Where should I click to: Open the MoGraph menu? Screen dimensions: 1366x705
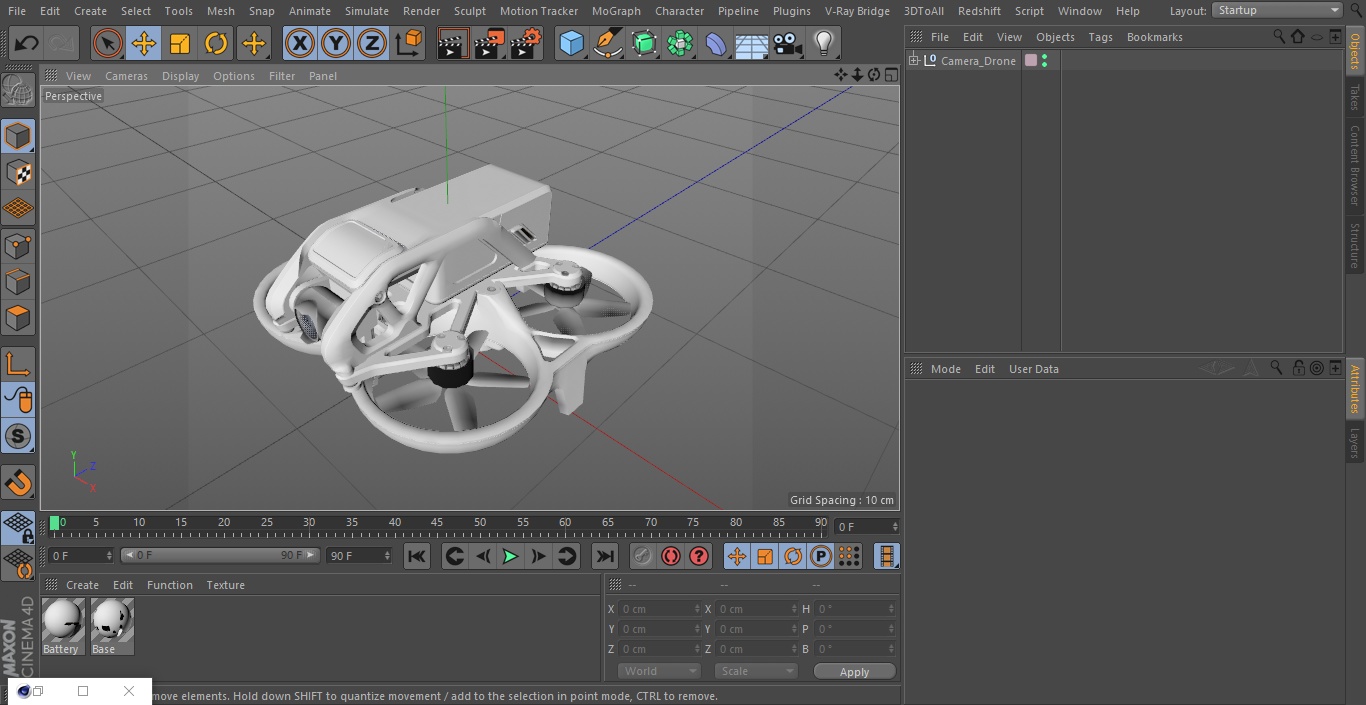[x=616, y=11]
